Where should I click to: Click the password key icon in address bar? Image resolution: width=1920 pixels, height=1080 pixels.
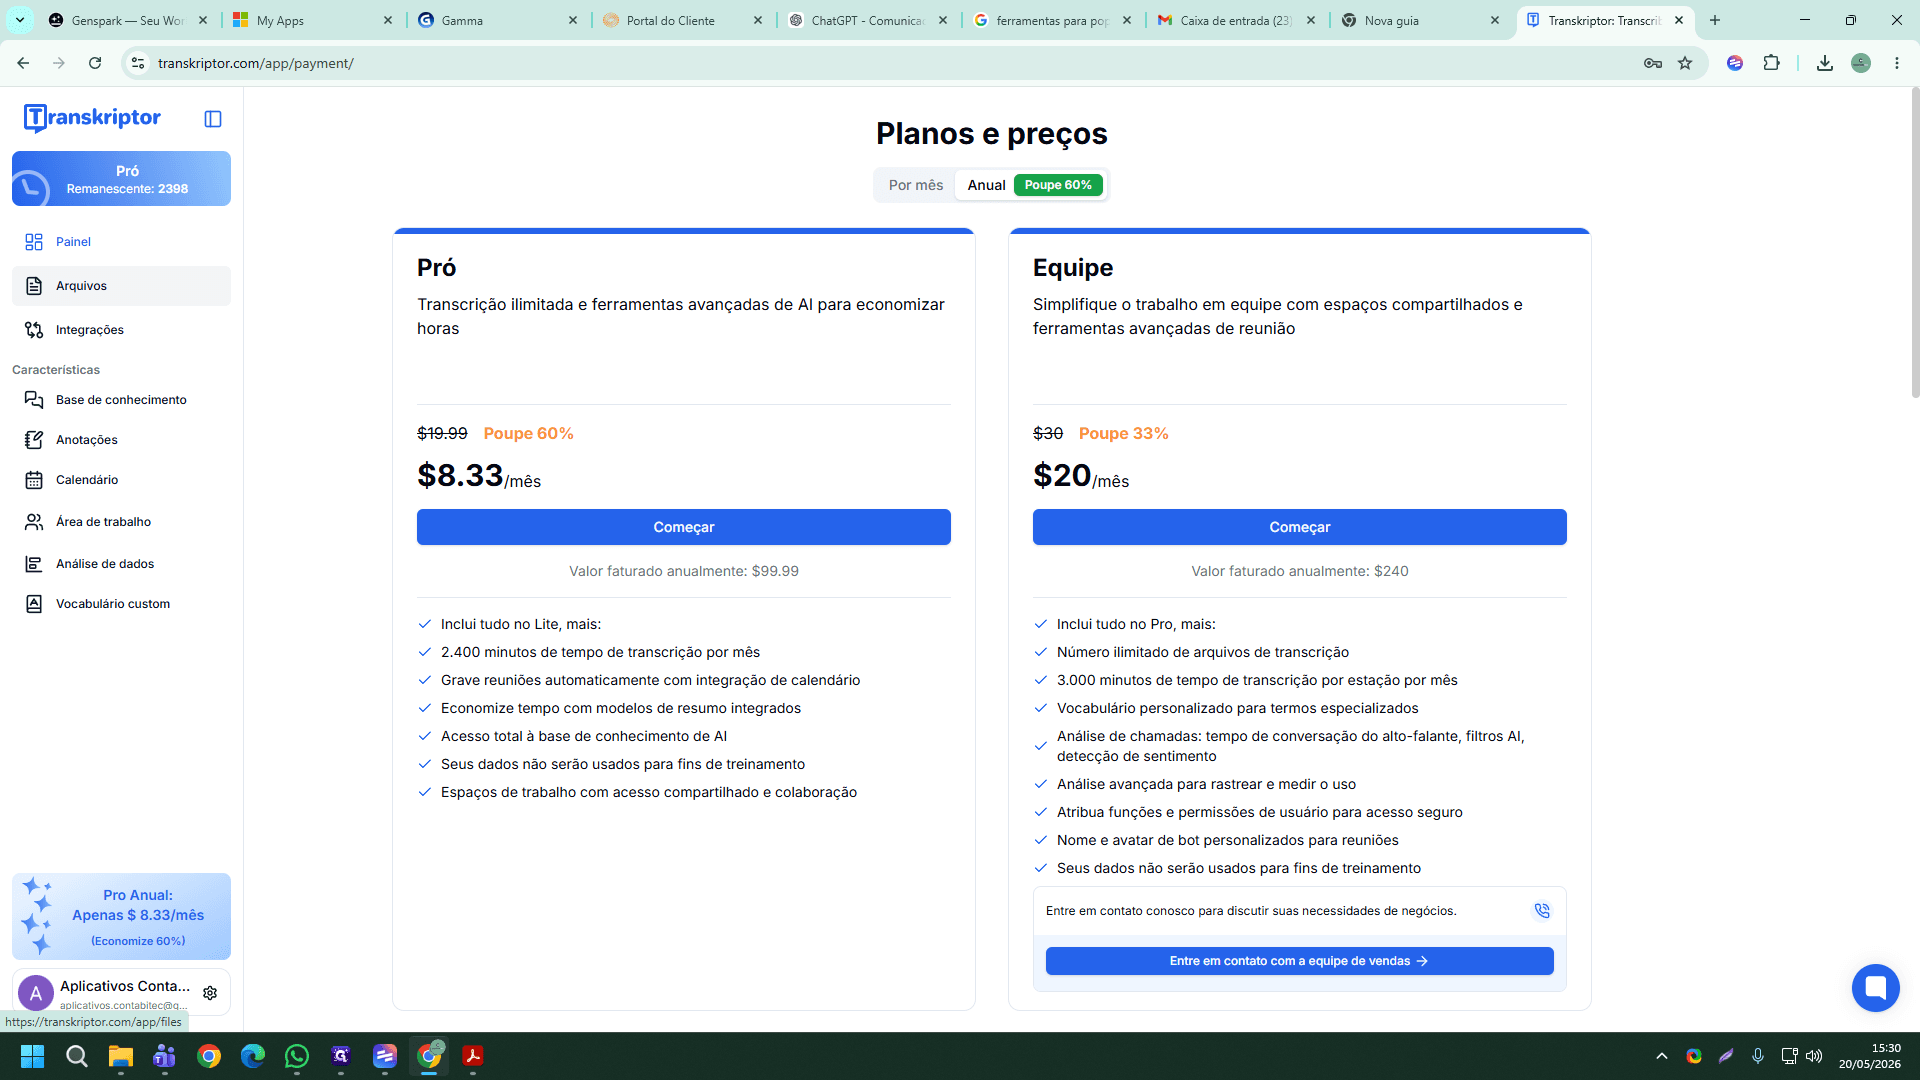coord(1653,63)
